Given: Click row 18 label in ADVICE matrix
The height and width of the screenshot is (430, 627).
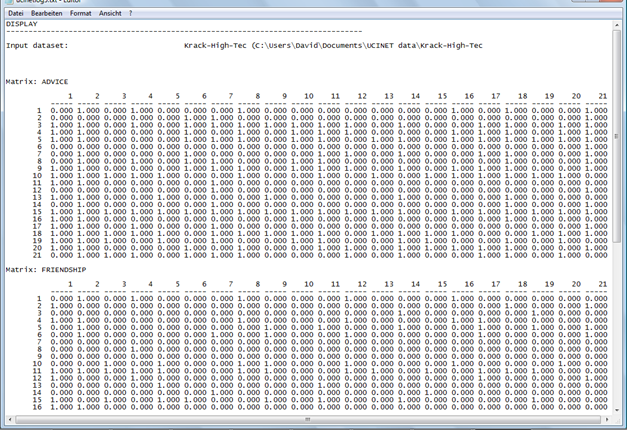Looking at the screenshot, I should pyautogui.click(x=37, y=234).
